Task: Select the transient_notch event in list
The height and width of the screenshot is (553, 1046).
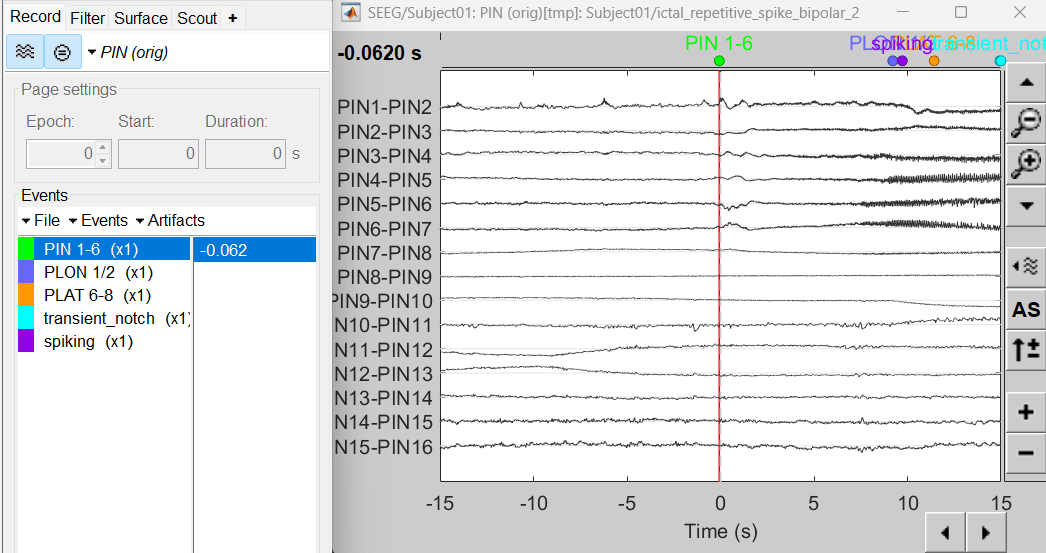Action: point(99,318)
